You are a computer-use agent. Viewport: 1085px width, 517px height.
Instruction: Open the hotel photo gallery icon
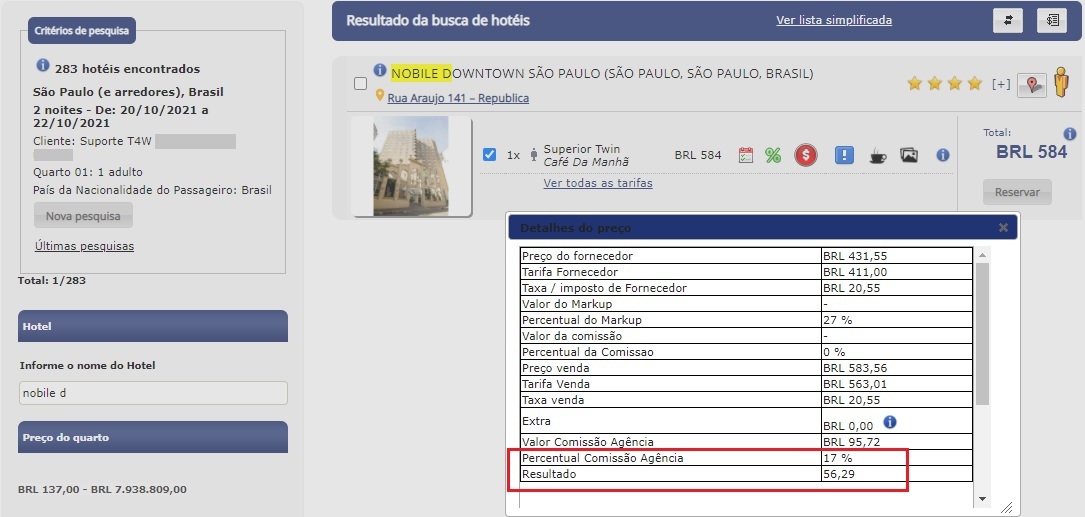pyautogui.click(x=909, y=155)
